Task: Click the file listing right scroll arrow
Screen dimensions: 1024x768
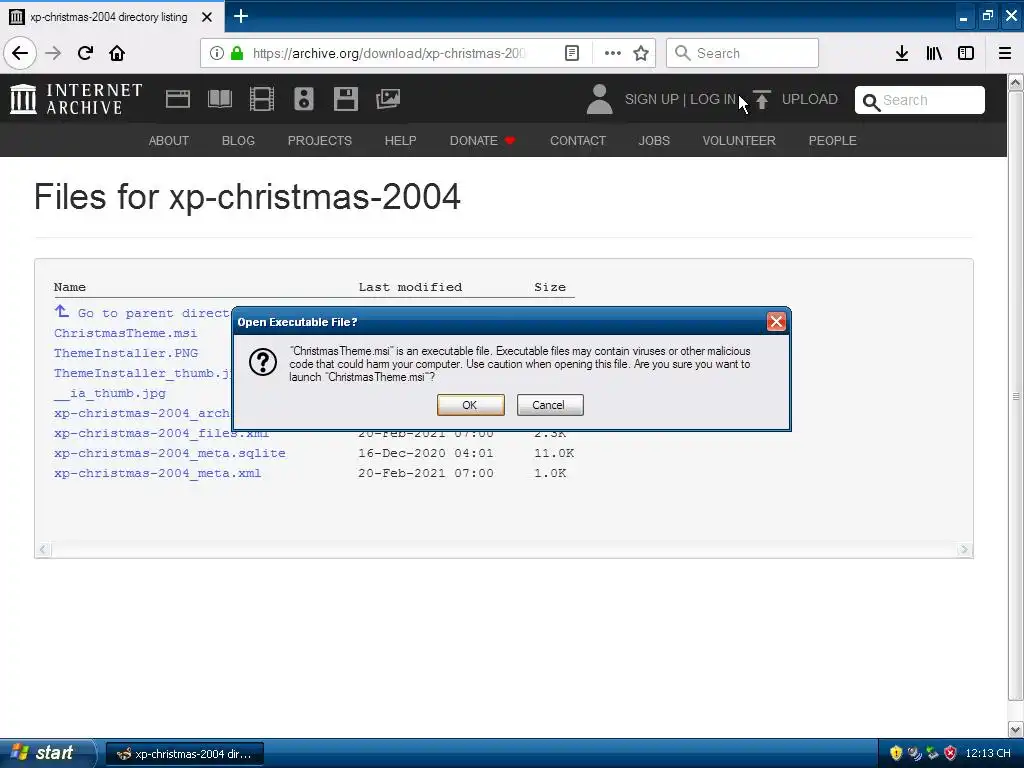Action: point(965,550)
